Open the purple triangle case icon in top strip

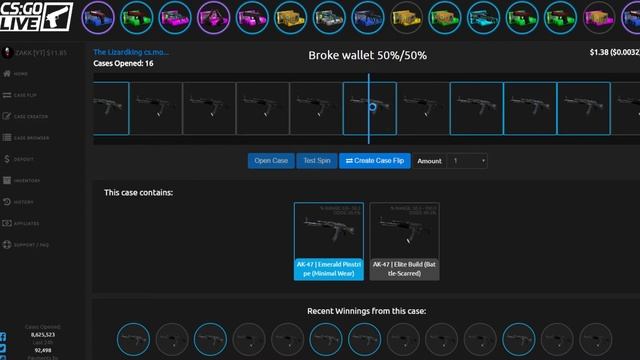point(213,18)
